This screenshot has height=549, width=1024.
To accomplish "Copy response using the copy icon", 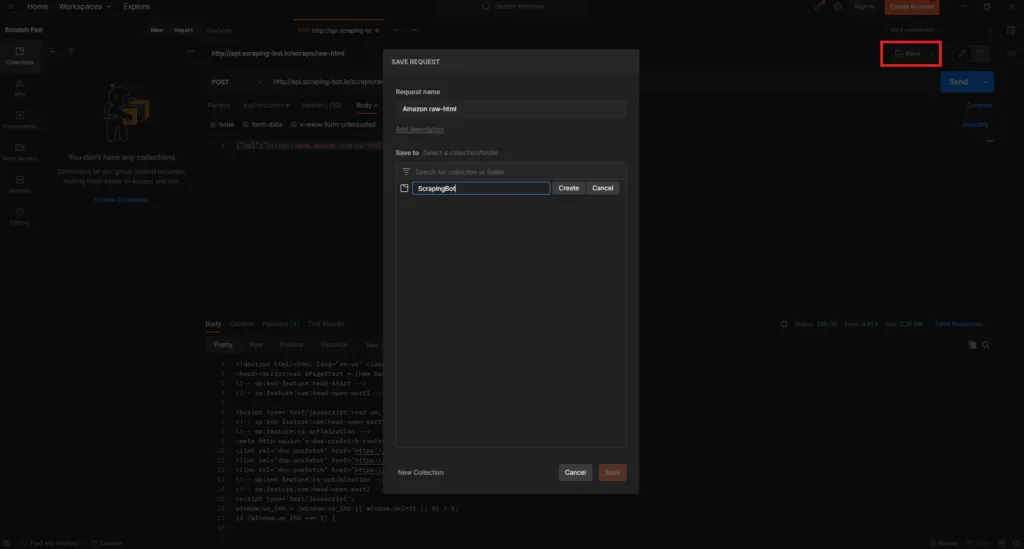I will pyautogui.click(x=971, y=344).
